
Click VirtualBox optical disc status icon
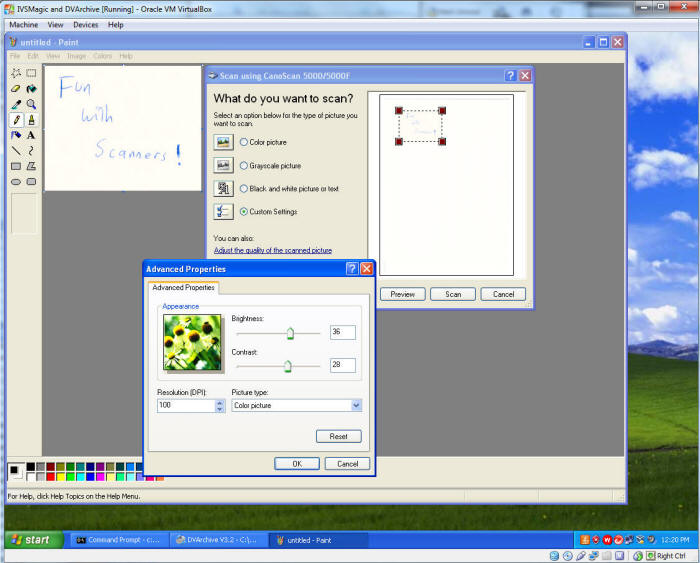(x=567, y=556)
